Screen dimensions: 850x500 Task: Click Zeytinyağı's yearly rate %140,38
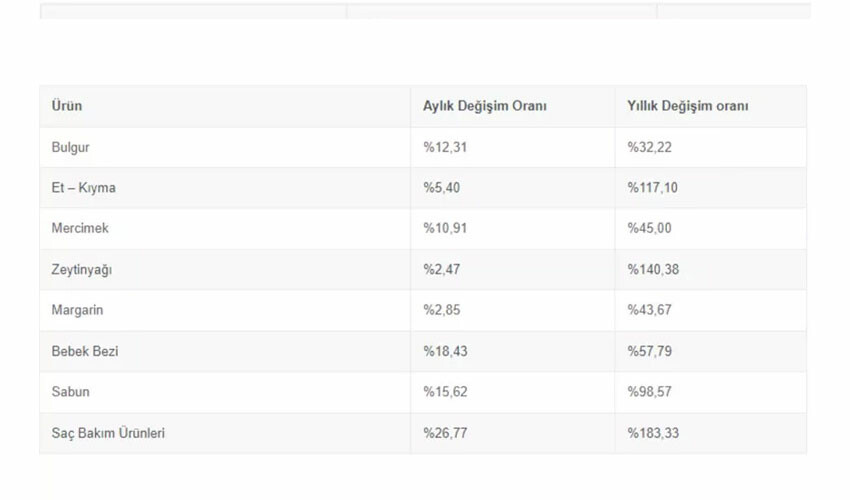[653, 270]
